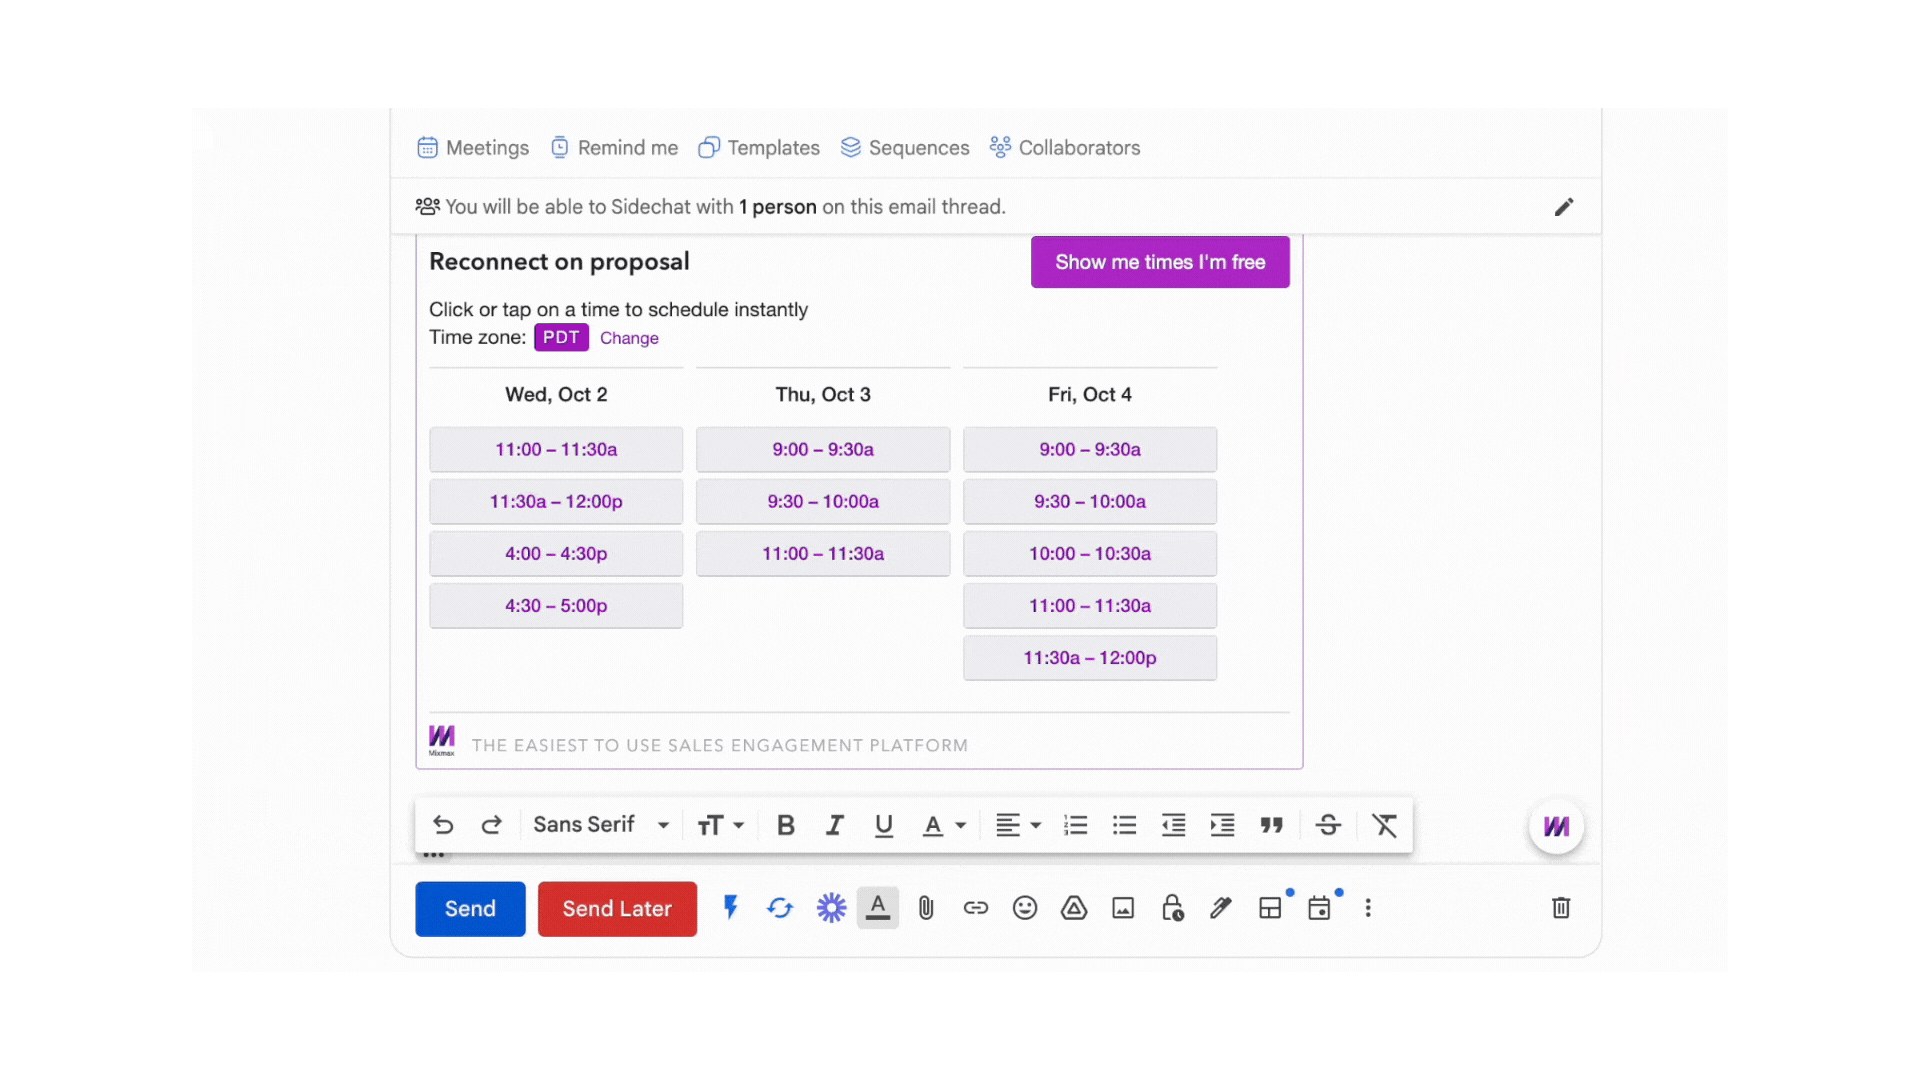Toggle italic formatting
Screen dimensions: 1920x1080
click(x=835, y=825)
